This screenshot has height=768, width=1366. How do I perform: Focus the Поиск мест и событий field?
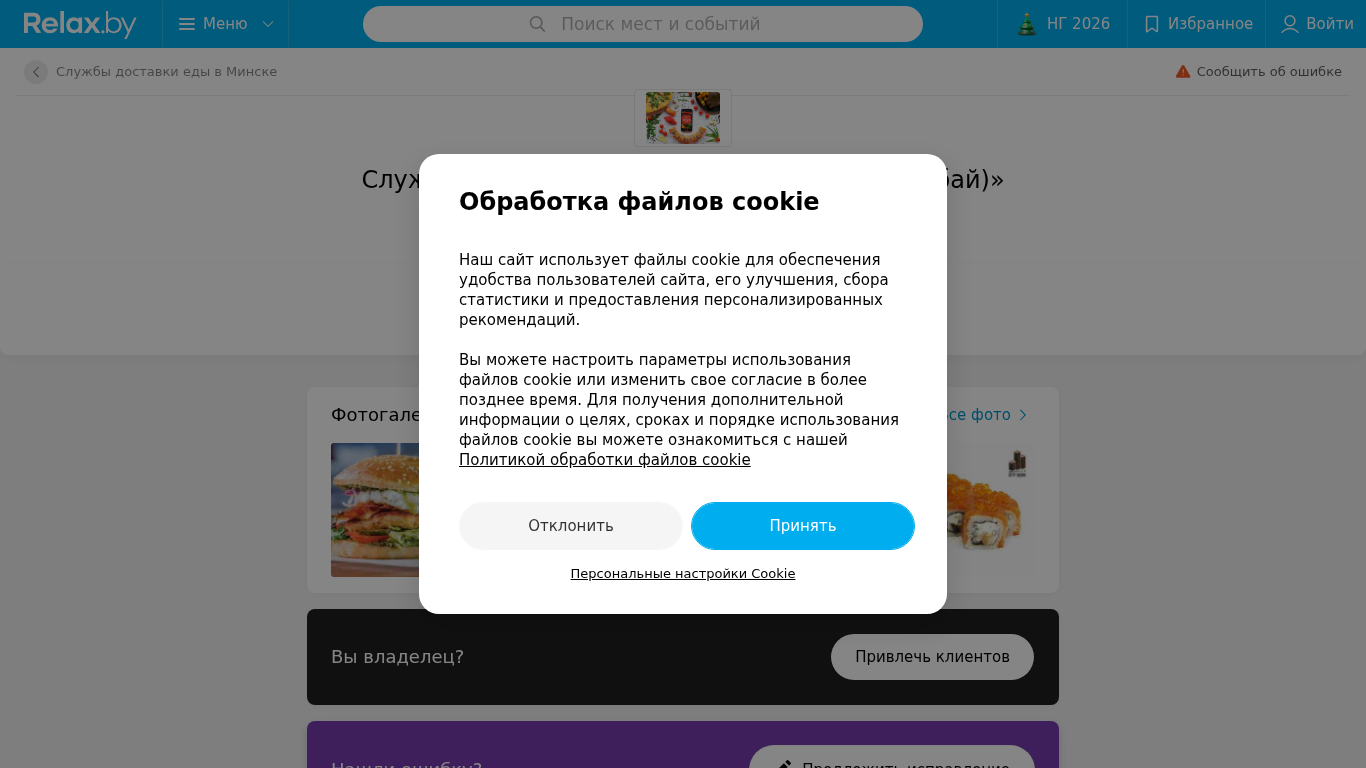(x=643, y=24)
